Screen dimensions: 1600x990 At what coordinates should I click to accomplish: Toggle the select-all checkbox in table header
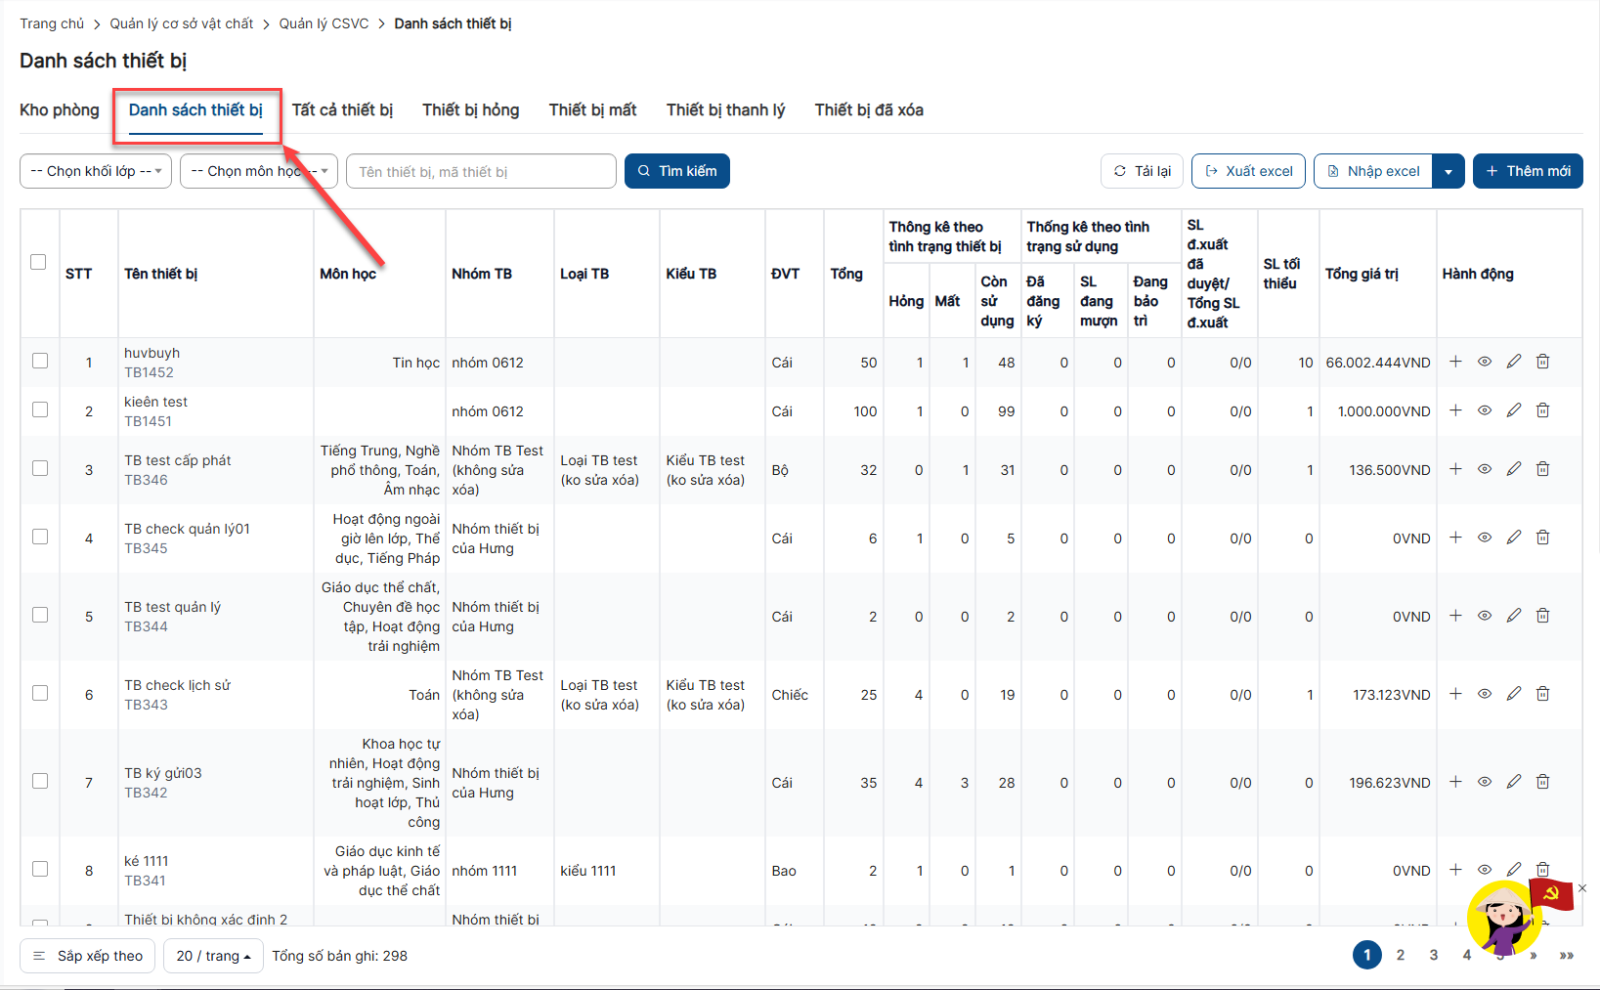point(38,262)
